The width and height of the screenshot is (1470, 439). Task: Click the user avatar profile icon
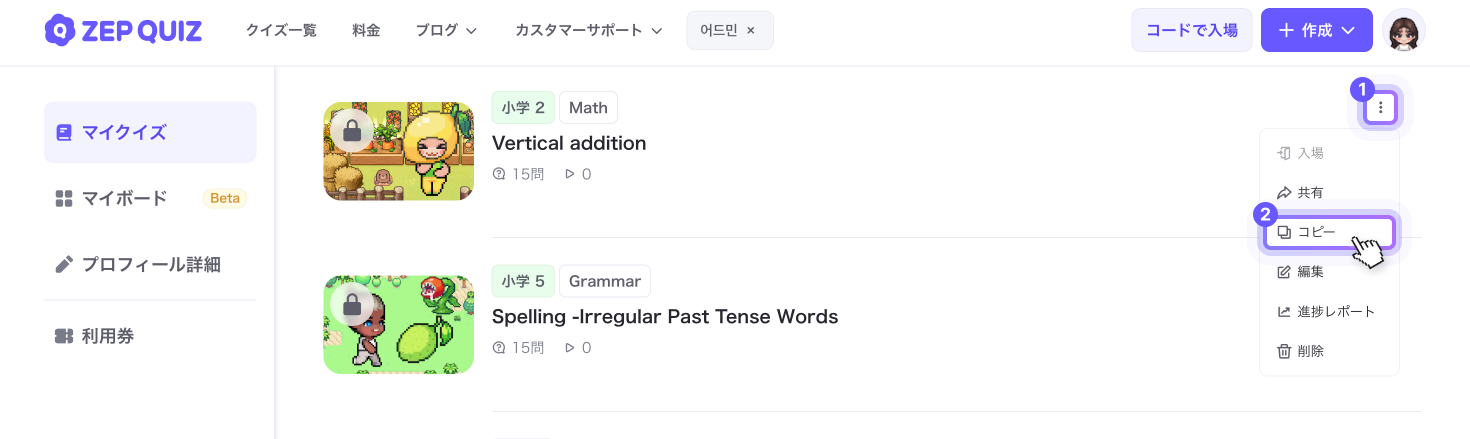[x=1403, y=30]
